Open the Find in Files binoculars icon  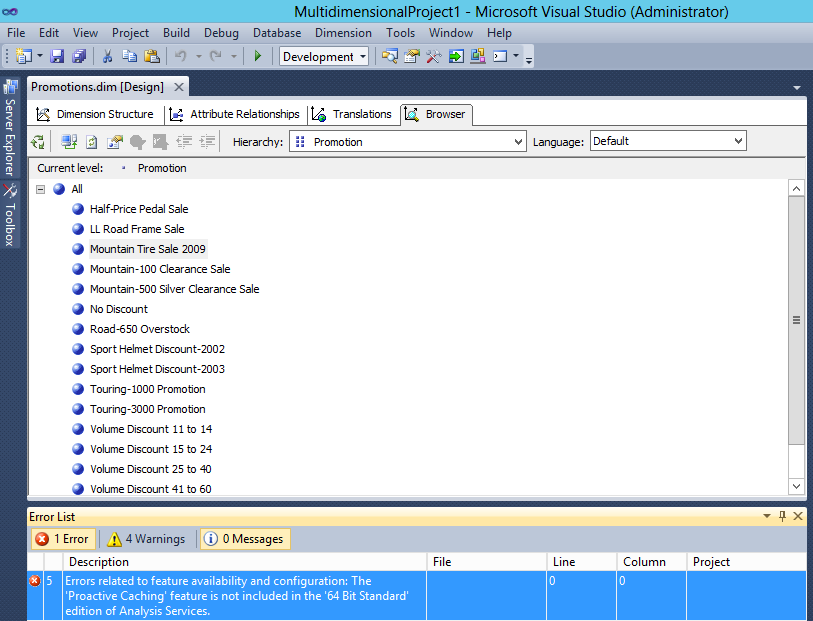(390, 56)
